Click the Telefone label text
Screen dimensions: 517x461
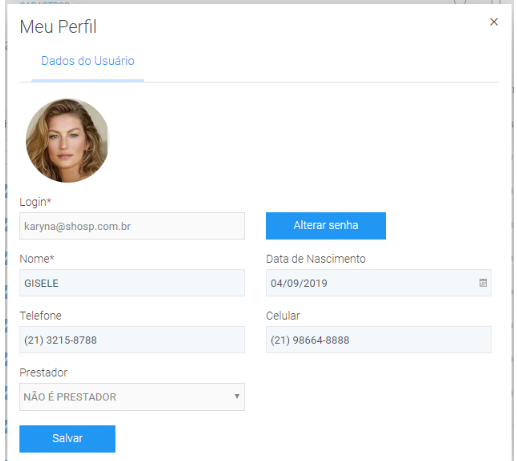[x=40, y=316]
